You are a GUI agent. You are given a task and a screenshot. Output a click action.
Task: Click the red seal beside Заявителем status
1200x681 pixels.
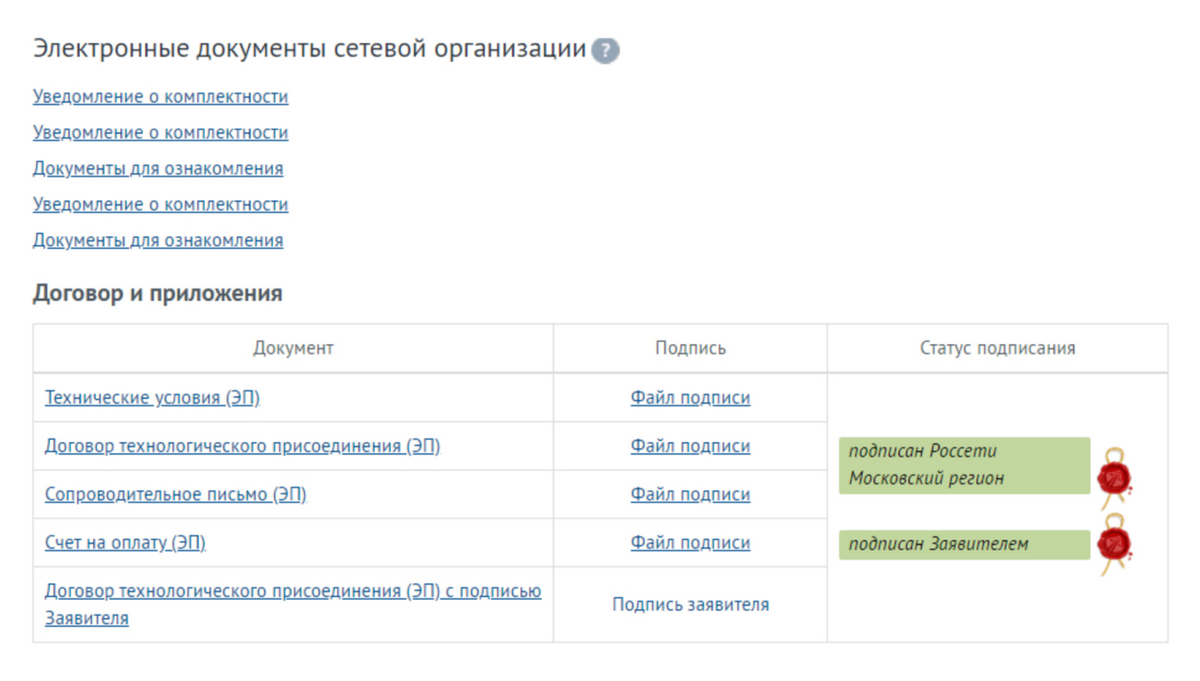[x=1113, y=544]
